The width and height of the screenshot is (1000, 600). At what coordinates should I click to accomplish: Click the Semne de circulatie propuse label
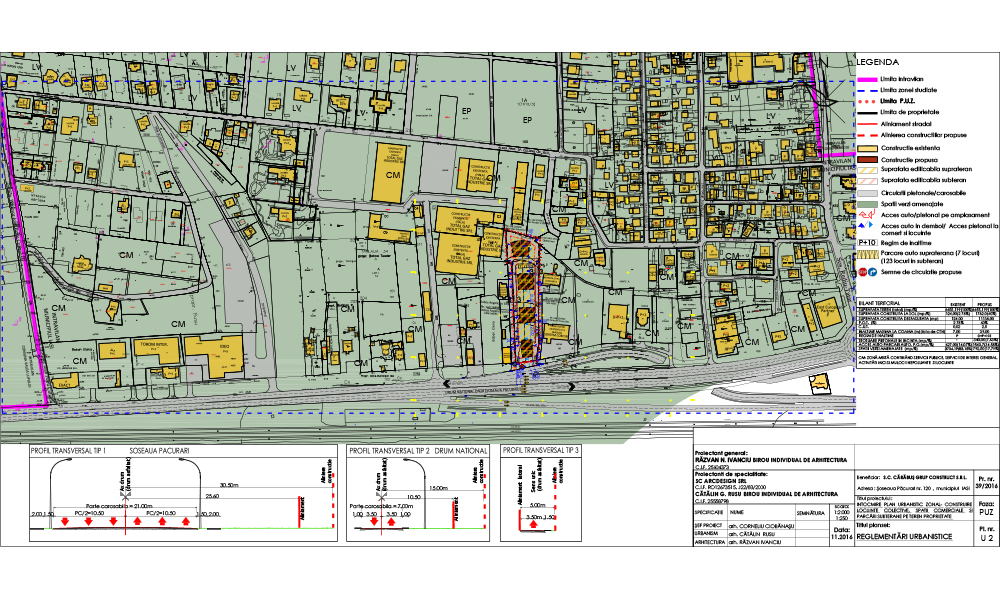[x=921, y=272]
